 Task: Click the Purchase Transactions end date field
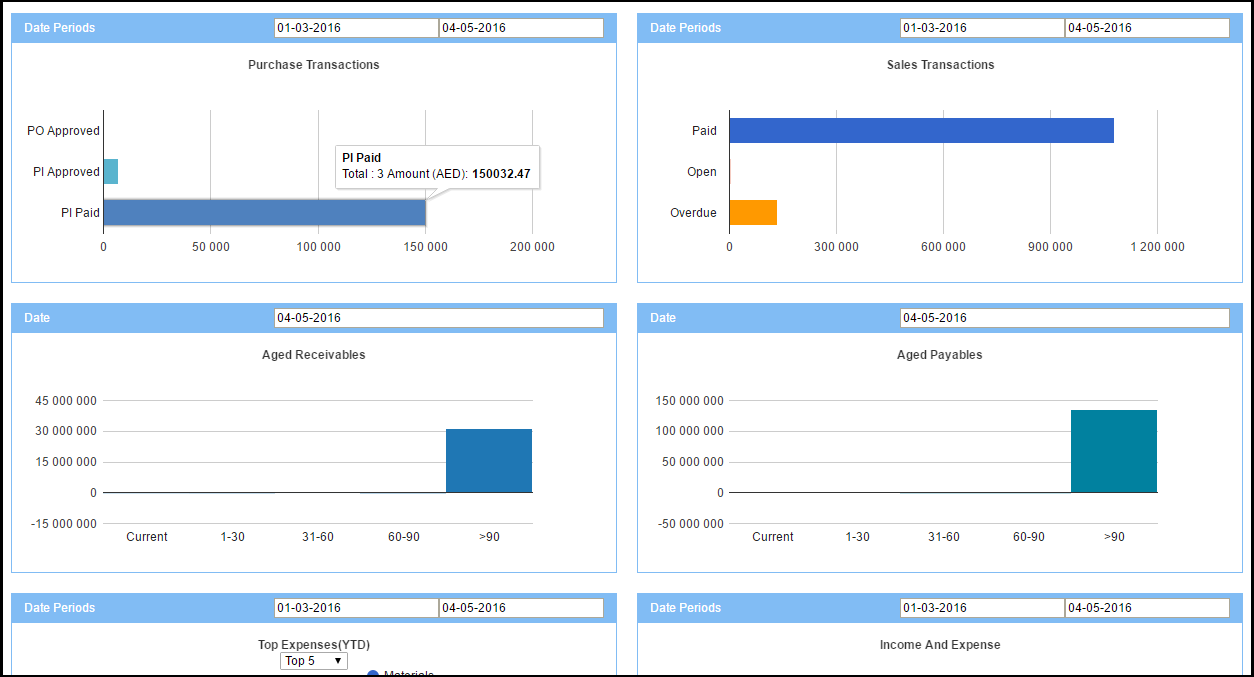point(521,28)
